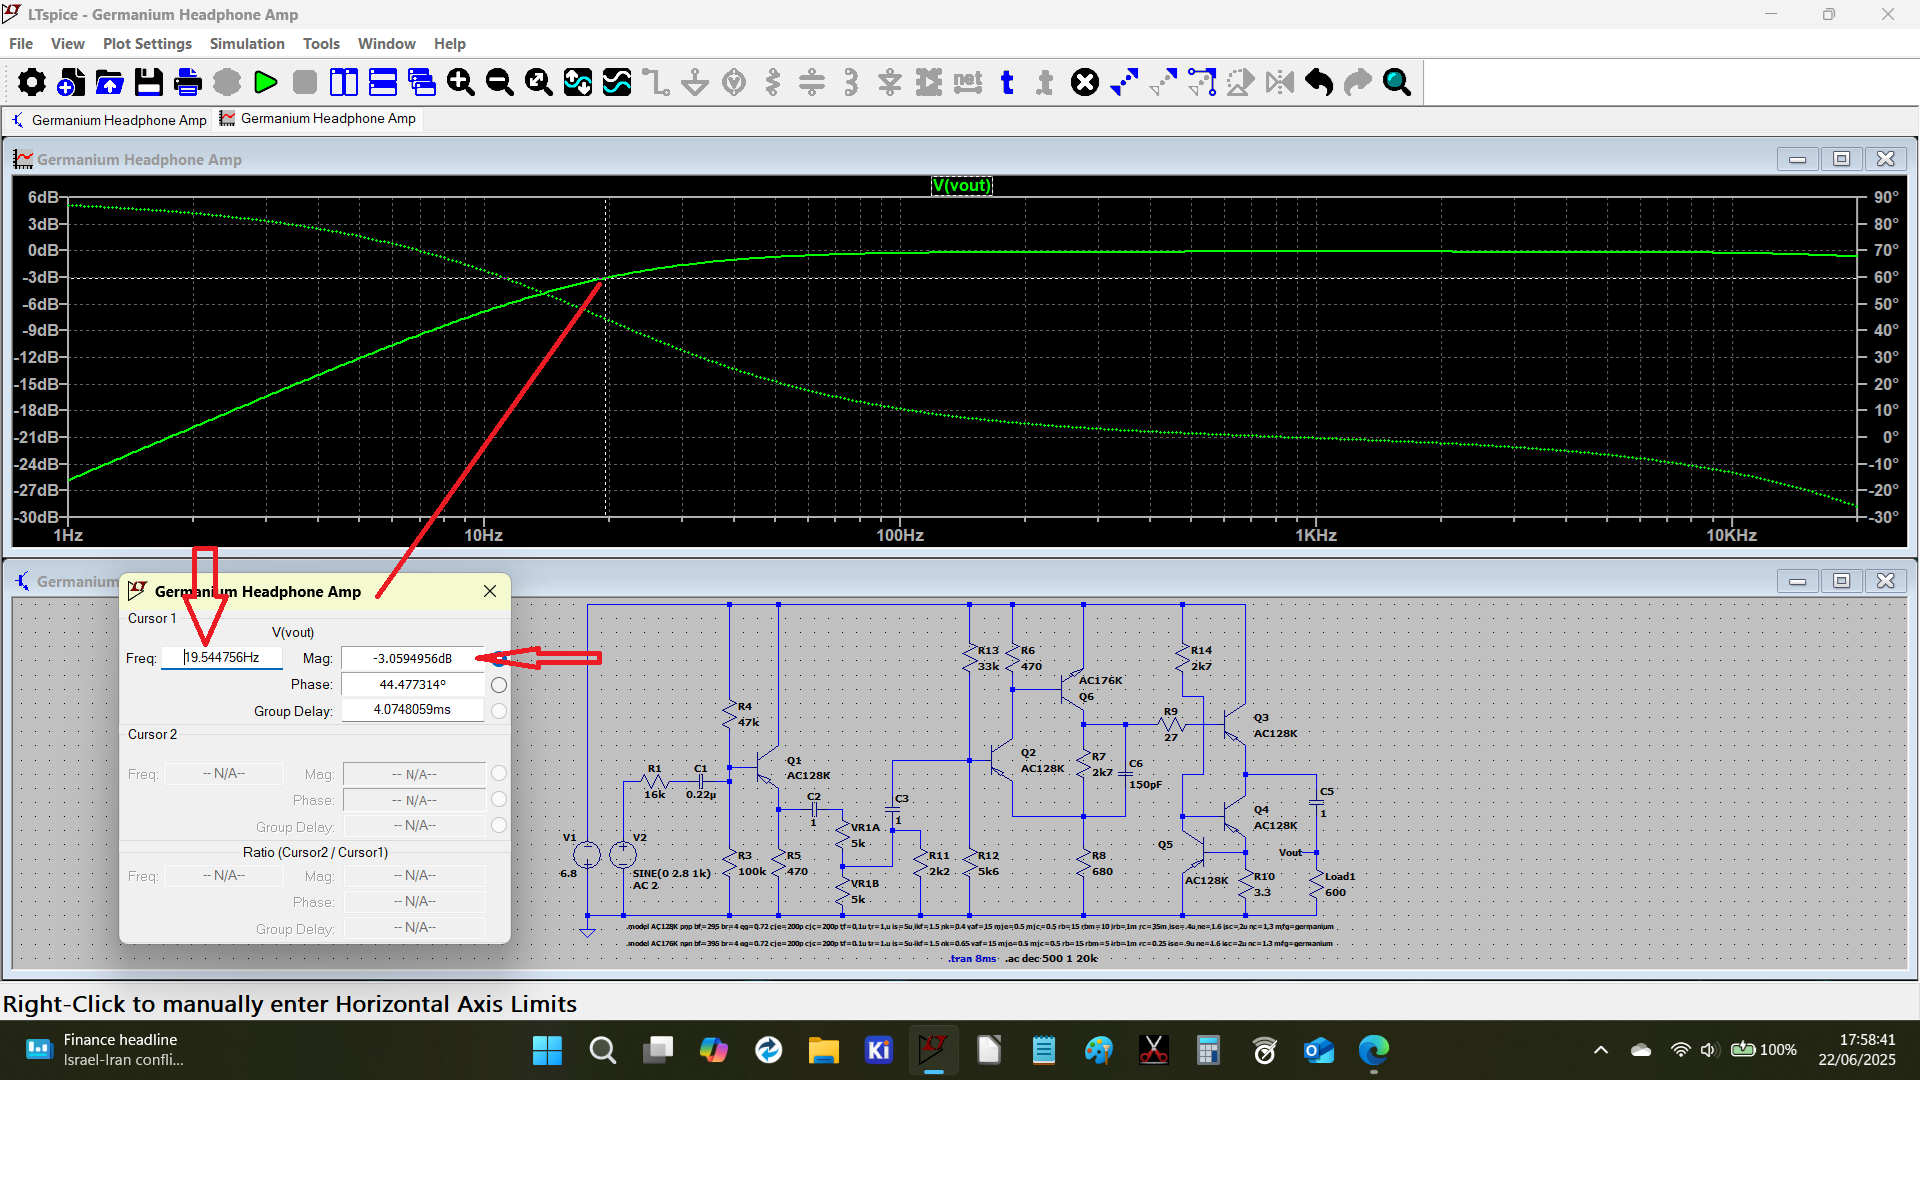Viewport: 1920px width, 1177px height.
Task: Zoom in with the plus magnifier icon
Action: coord(461,82)
